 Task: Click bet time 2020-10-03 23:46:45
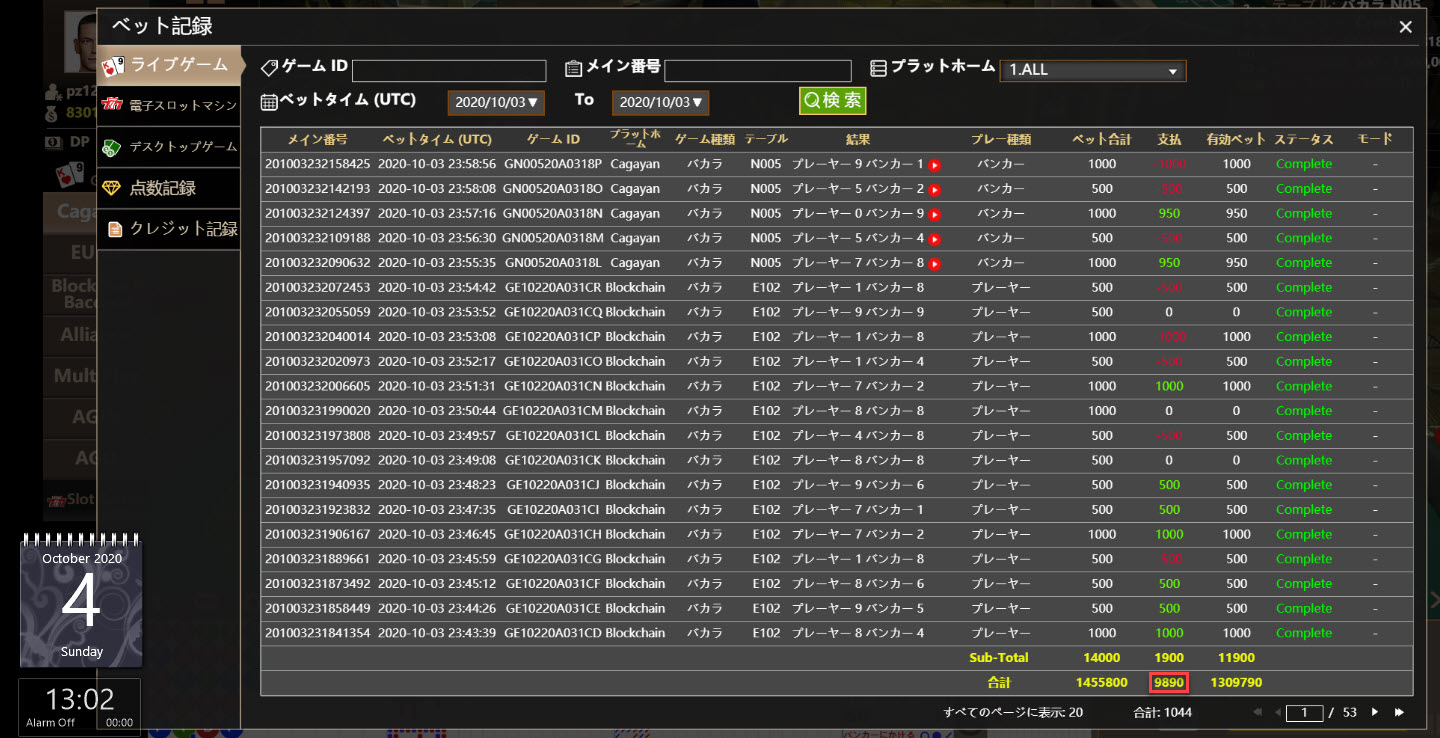pos(437,535)
